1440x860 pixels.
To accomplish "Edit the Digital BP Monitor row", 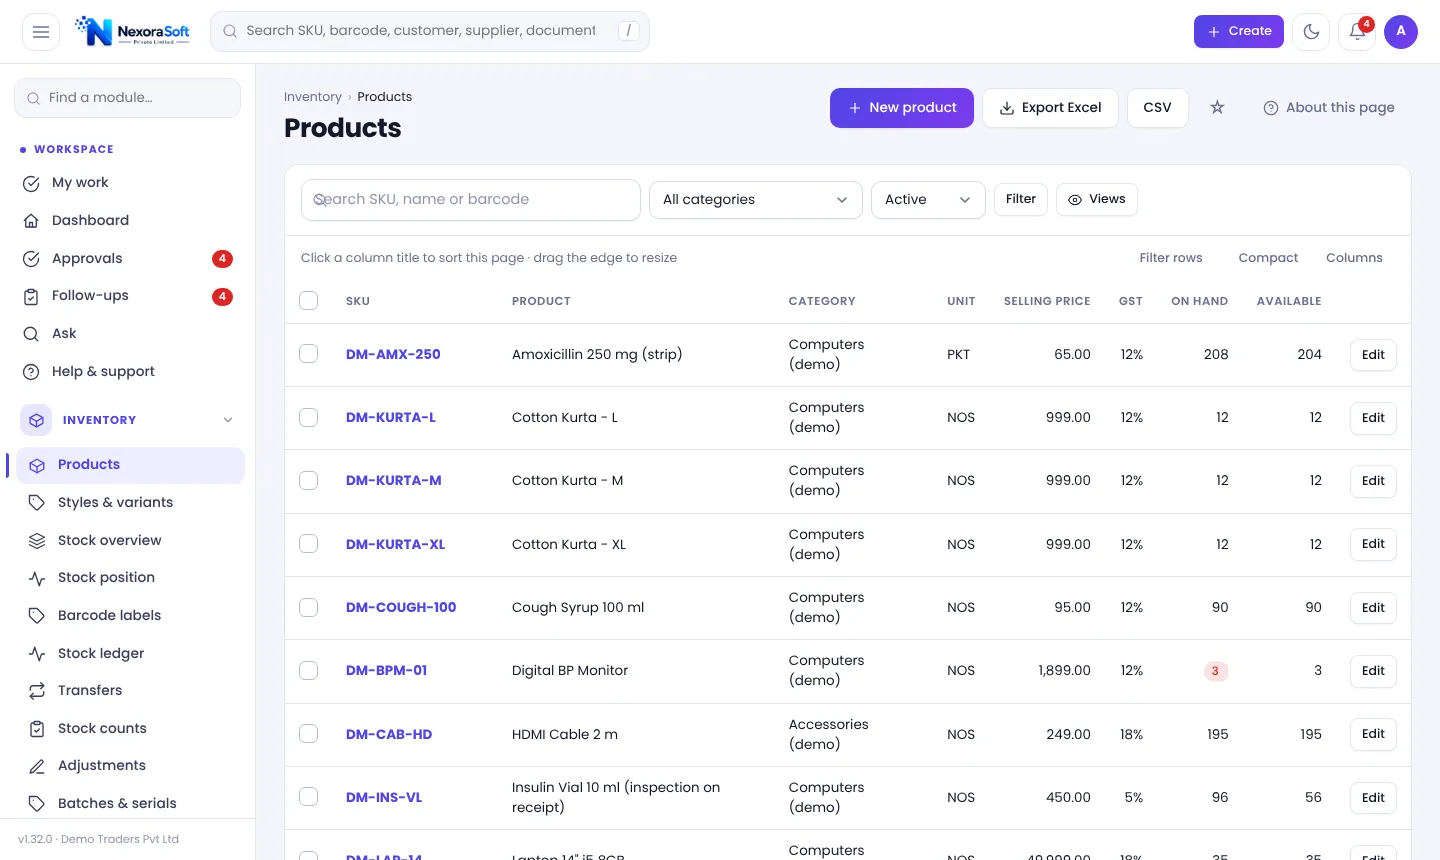I will point(1373,671).
